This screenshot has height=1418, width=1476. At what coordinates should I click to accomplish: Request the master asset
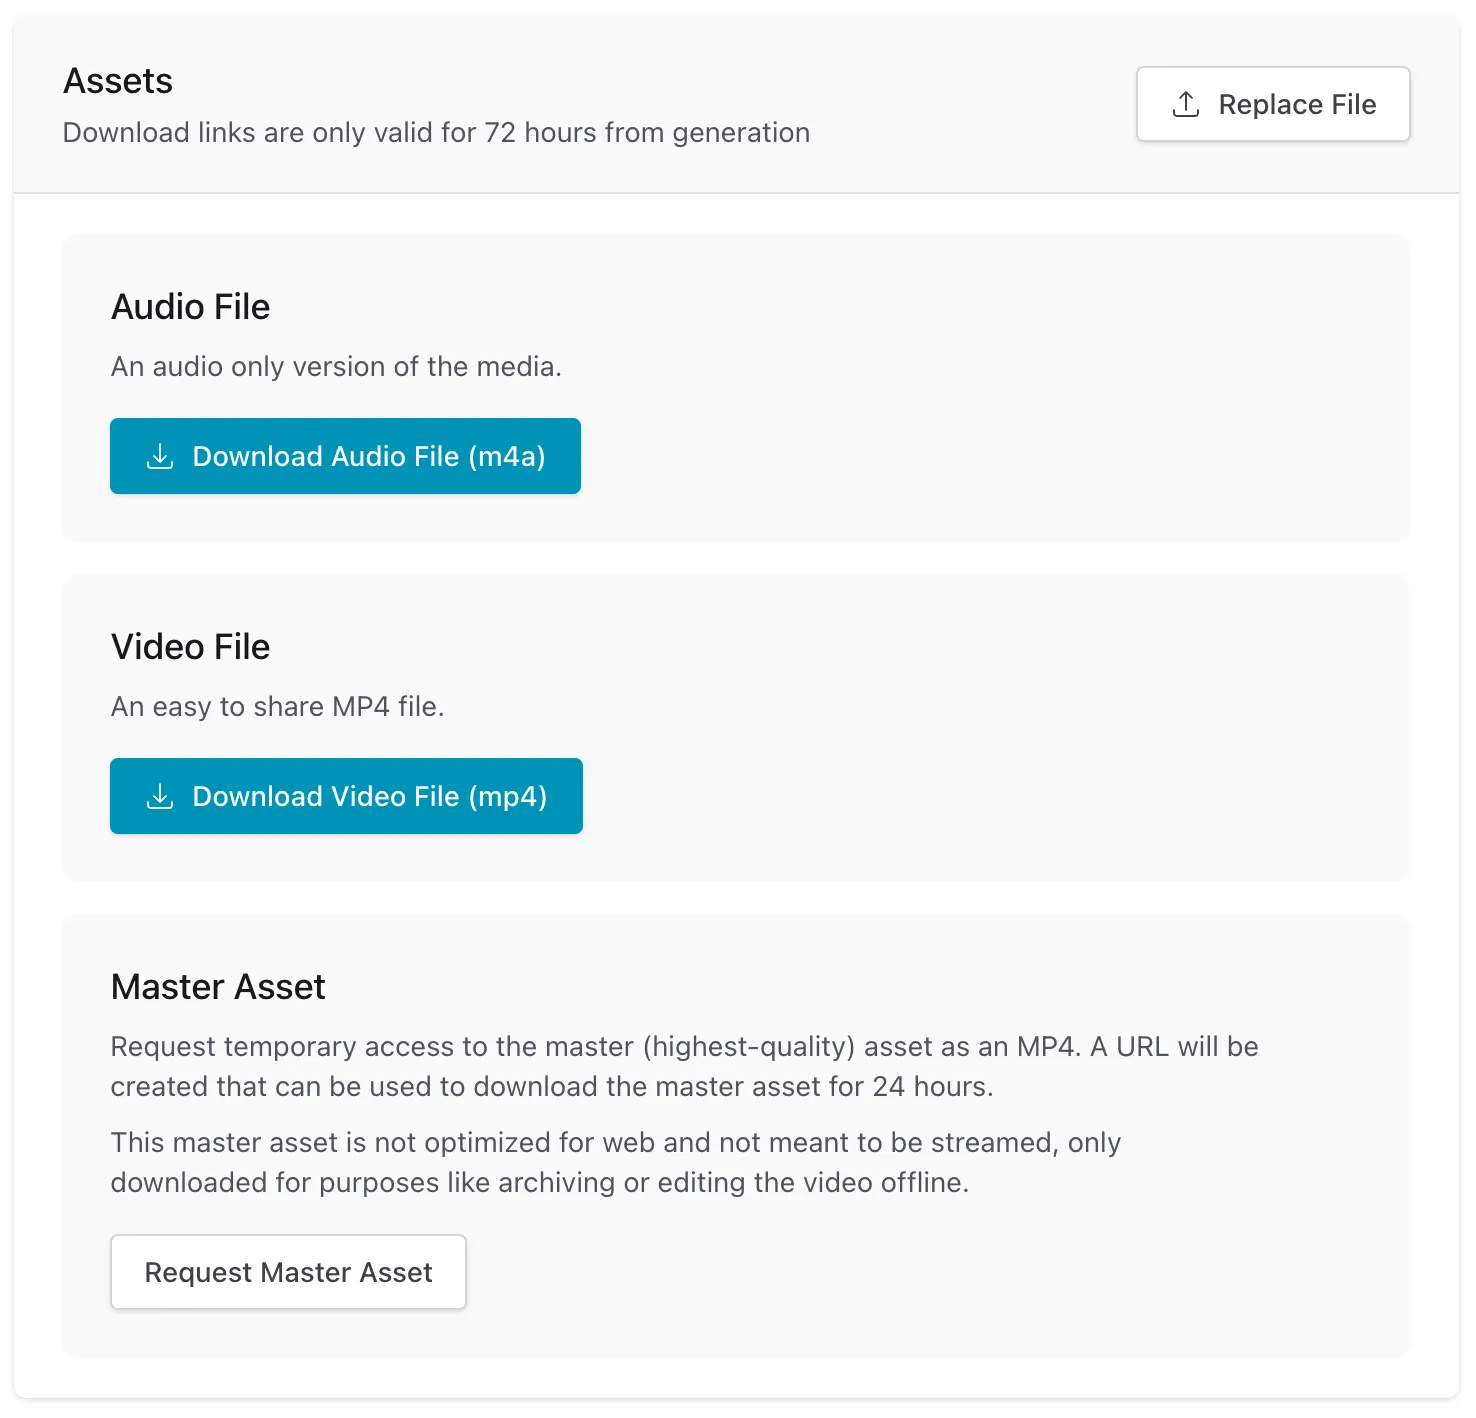(x=288, y=1272)
